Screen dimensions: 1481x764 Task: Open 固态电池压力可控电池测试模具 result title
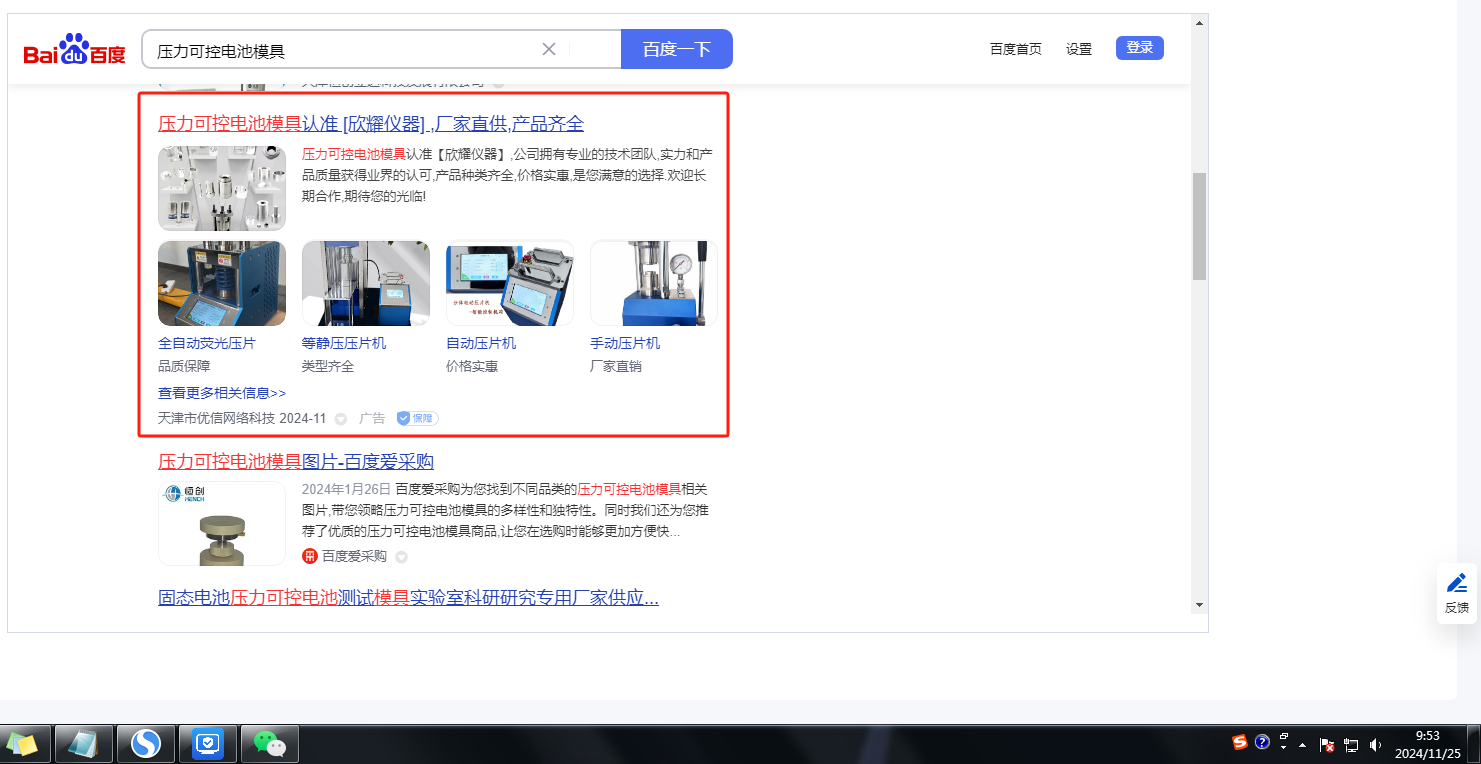[x=408, y=598]
